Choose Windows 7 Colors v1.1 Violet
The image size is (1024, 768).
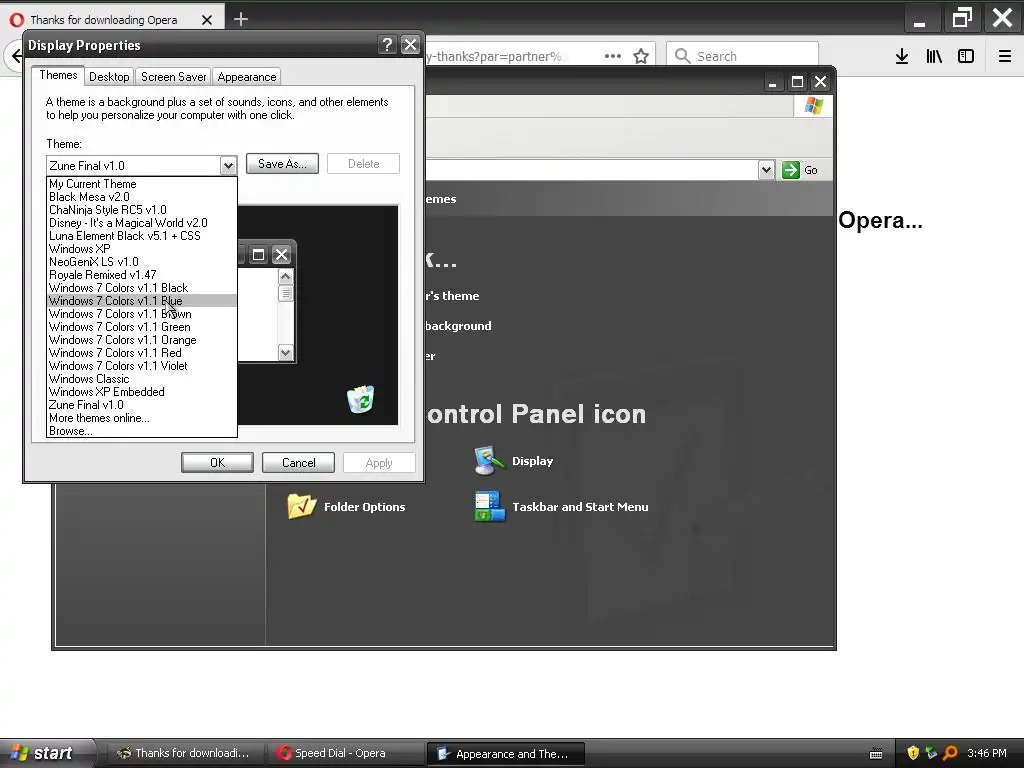tap(142, 366)
